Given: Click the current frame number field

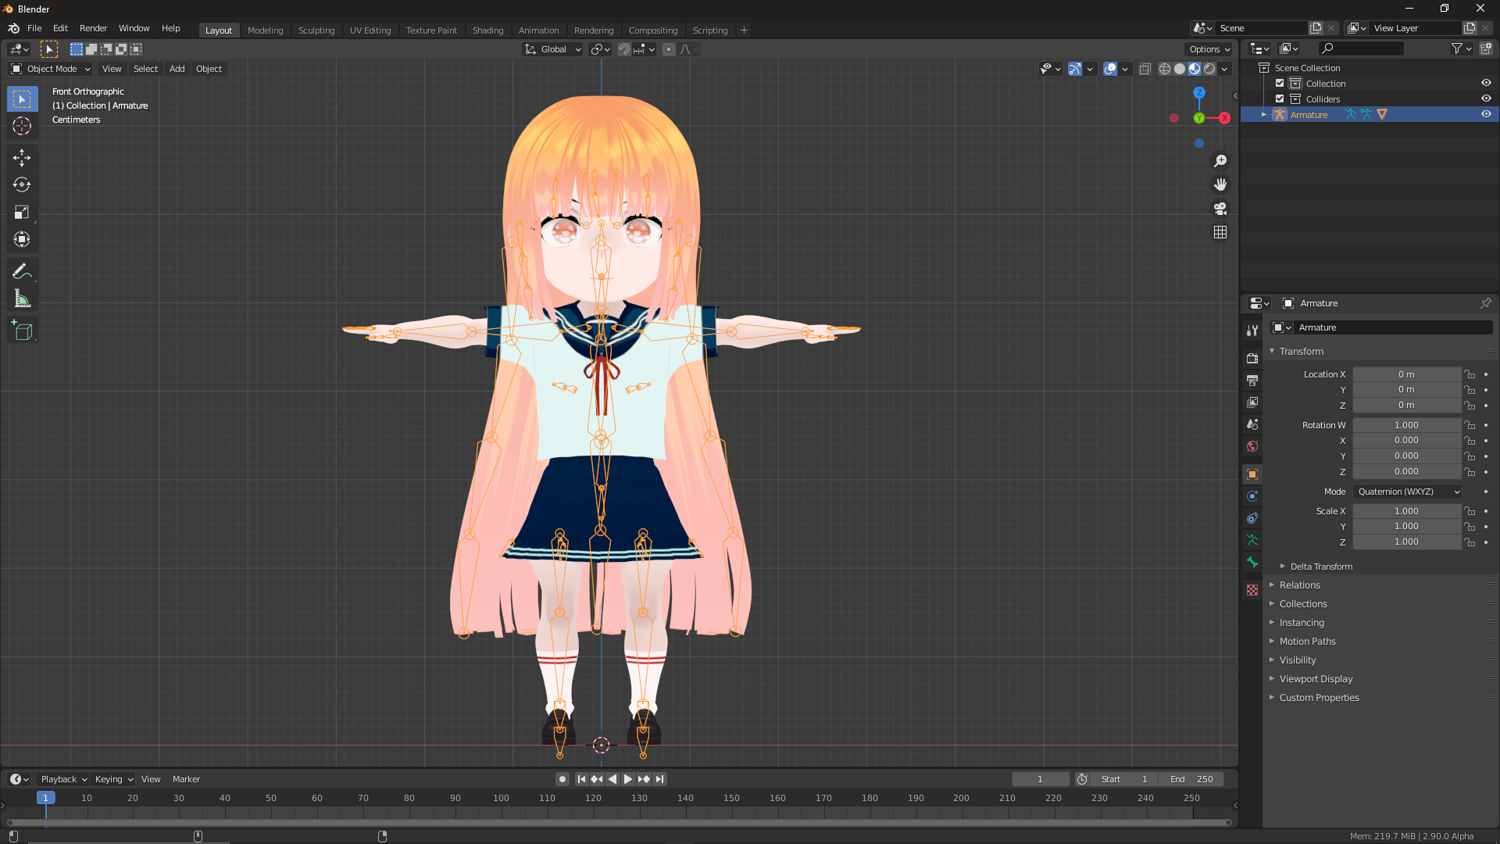Looking at the screenshot, I should tap(1040, 779).
